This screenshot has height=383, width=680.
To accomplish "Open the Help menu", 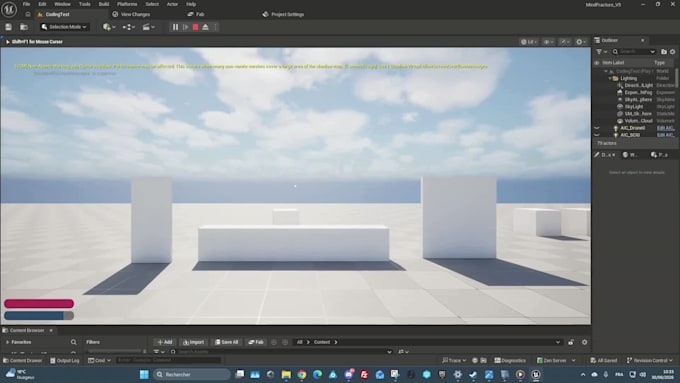I will pos(191,4).
